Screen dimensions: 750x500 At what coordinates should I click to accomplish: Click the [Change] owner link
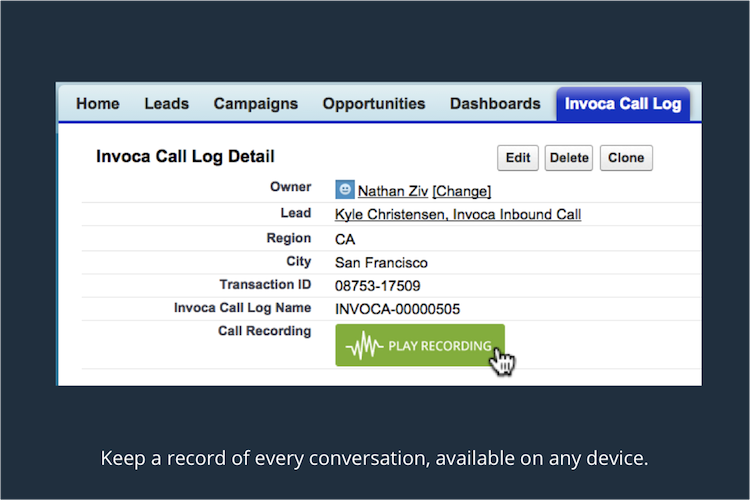point(462,191)
